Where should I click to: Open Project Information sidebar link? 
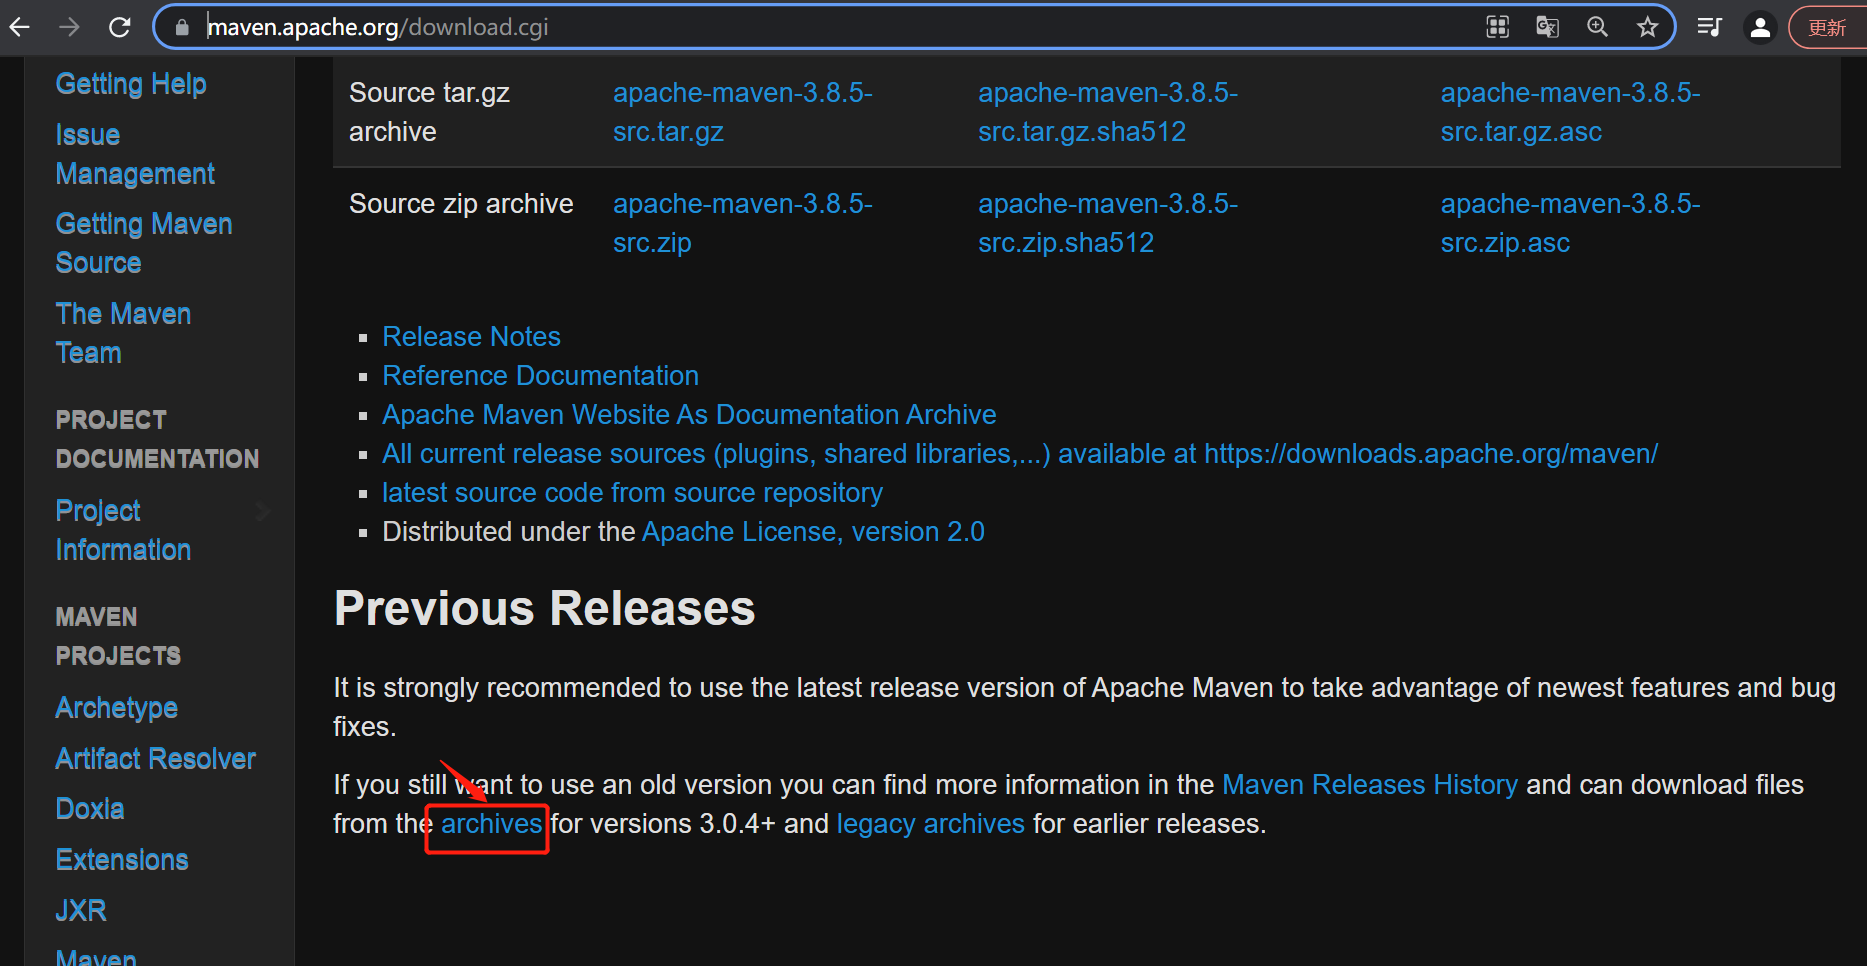[123, 530]
